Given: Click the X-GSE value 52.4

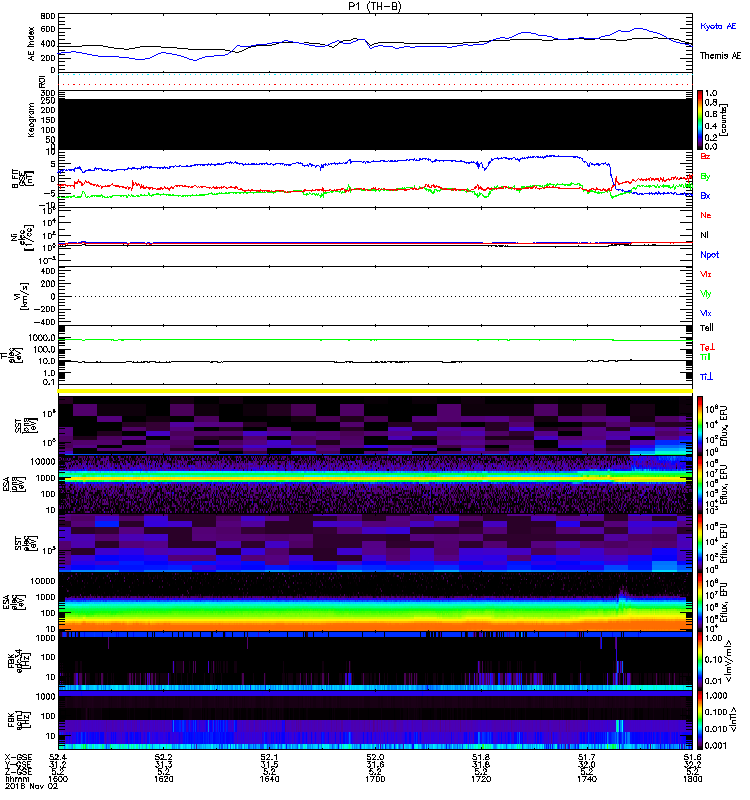Looking at the screenshot, I should coord(58,757).
